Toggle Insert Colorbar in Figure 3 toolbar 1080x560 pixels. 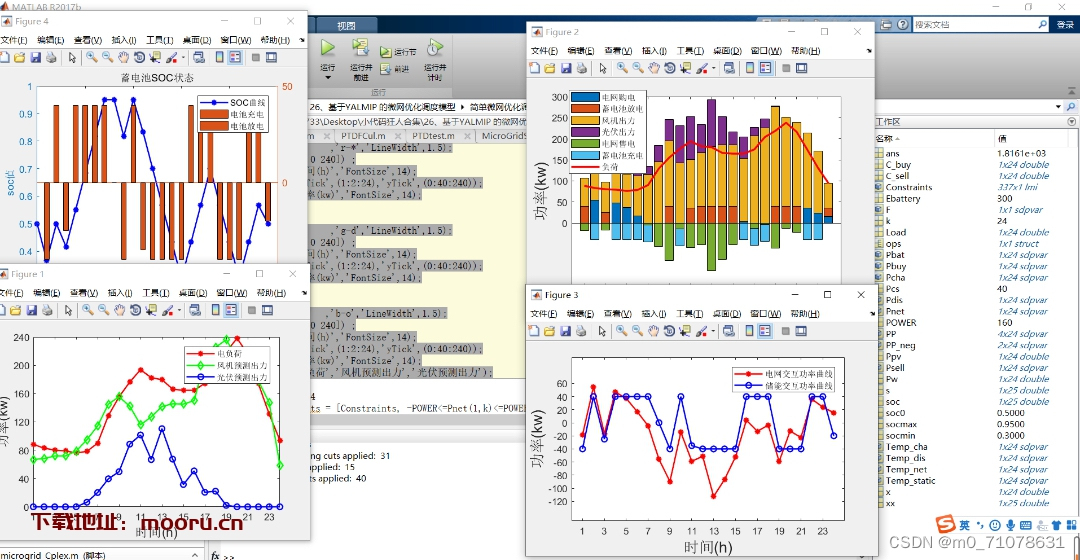(749, 331)
